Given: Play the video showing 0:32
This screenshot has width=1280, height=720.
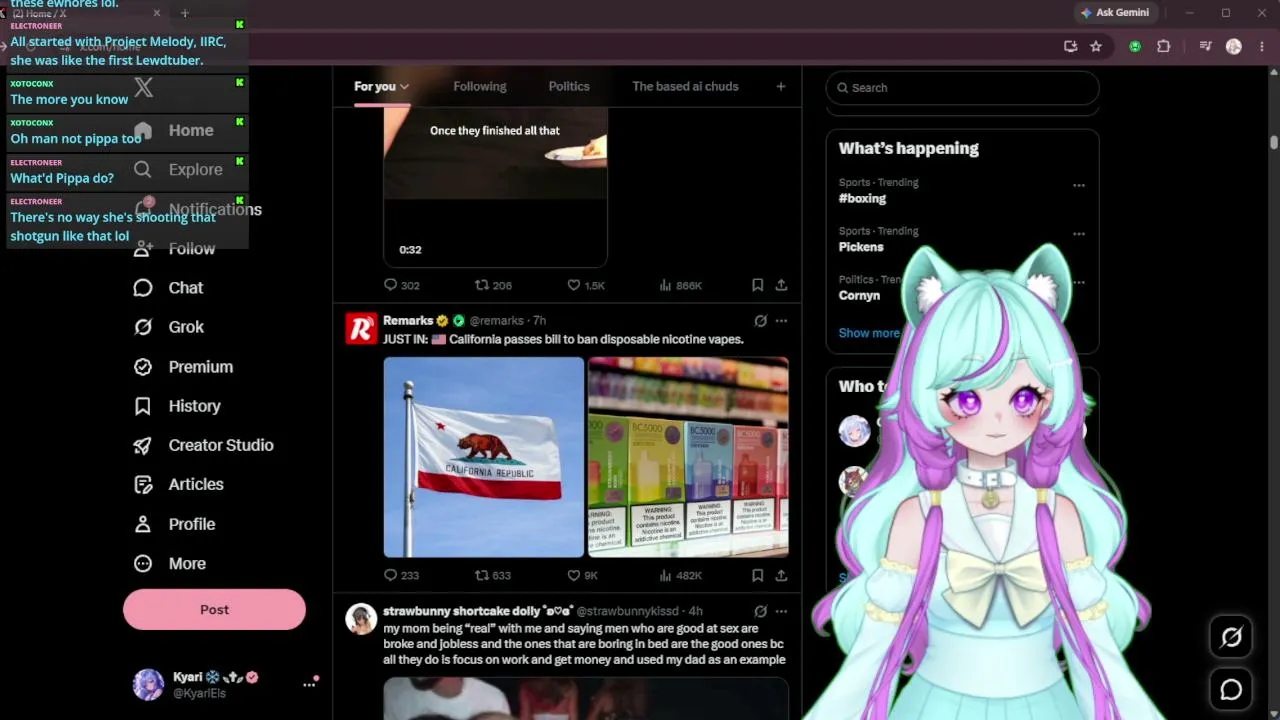Looking at the screenshot, I should (x=495, y=188).
